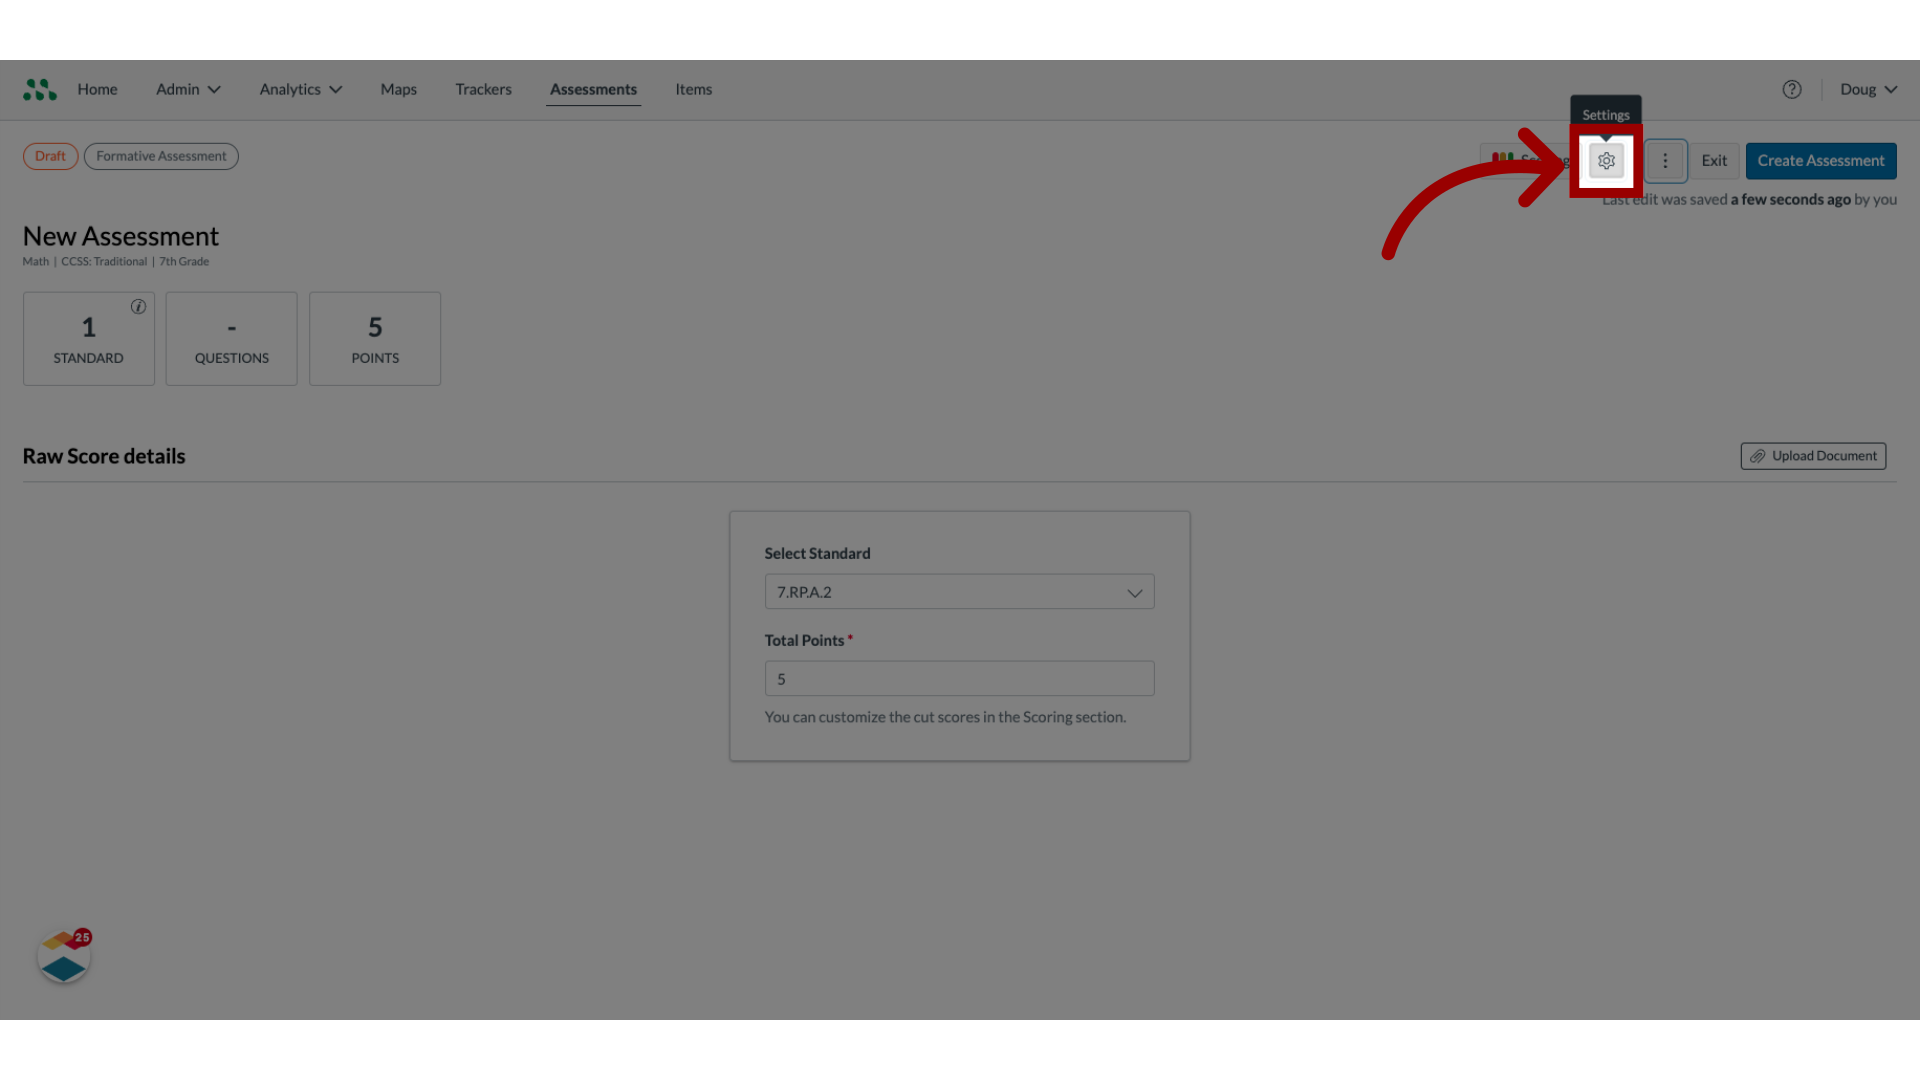Click the Draft status badge
The image size is (1920, 1080).
[49, 156]
